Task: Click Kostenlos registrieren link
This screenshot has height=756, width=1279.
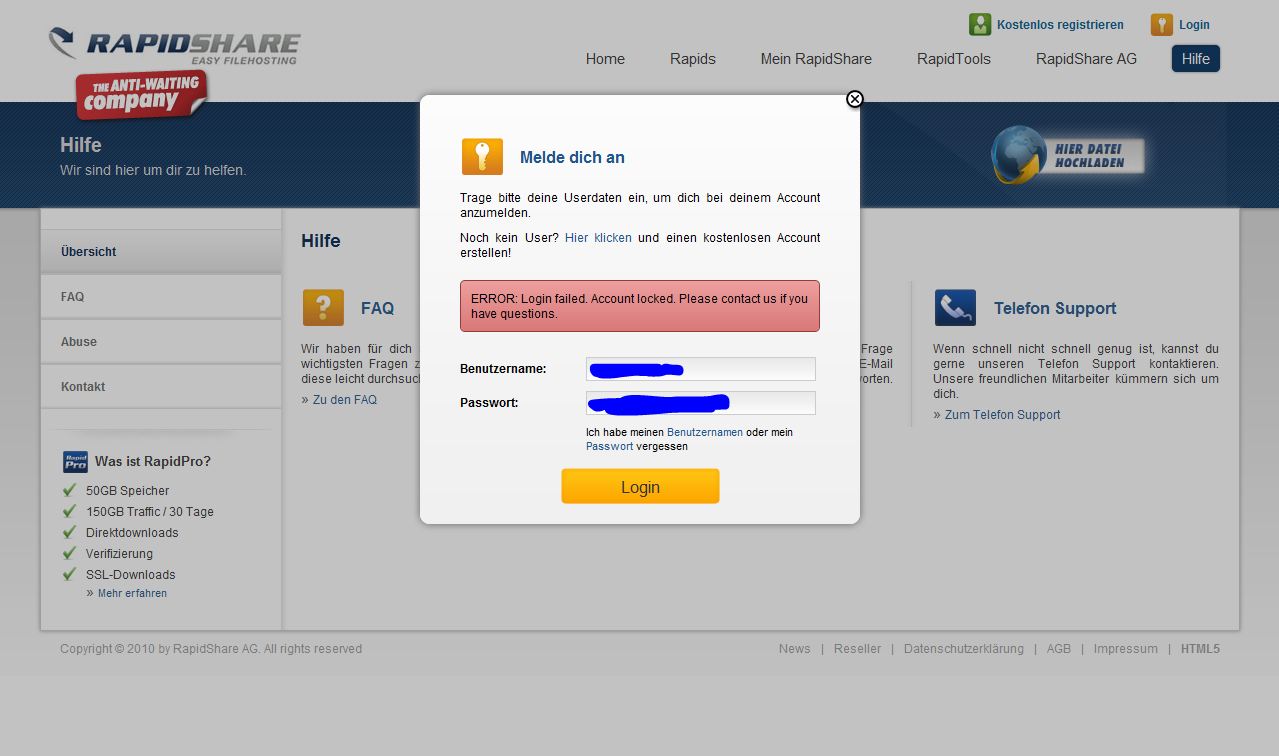Action: tap(1060, 25)
